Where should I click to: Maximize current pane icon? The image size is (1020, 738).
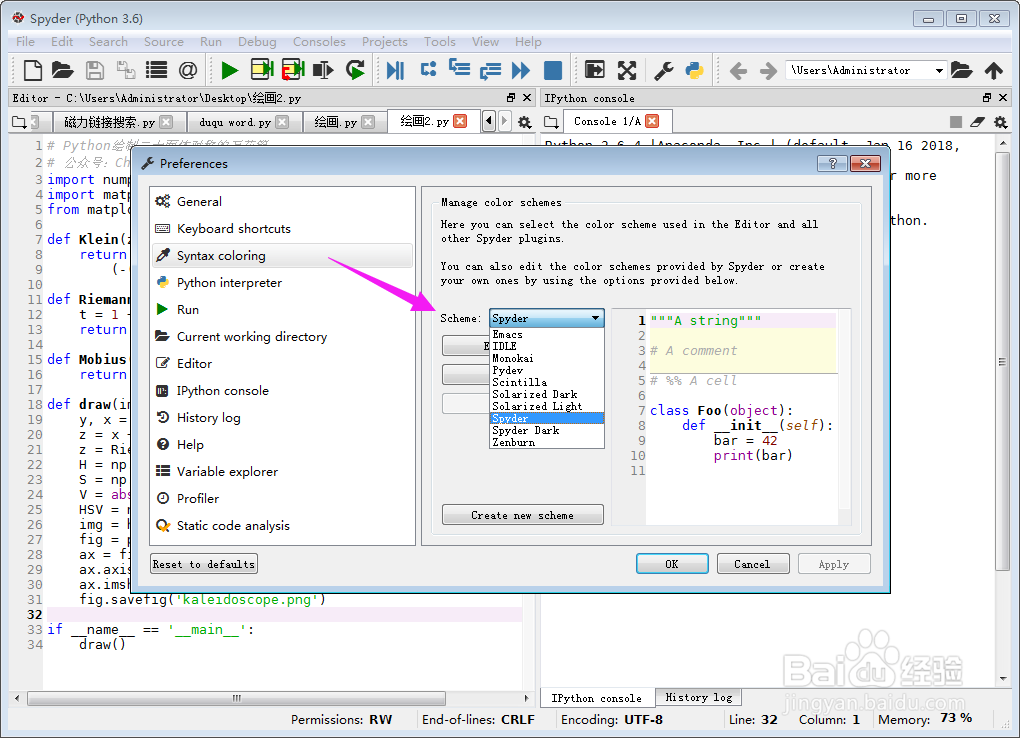[595, 70]
